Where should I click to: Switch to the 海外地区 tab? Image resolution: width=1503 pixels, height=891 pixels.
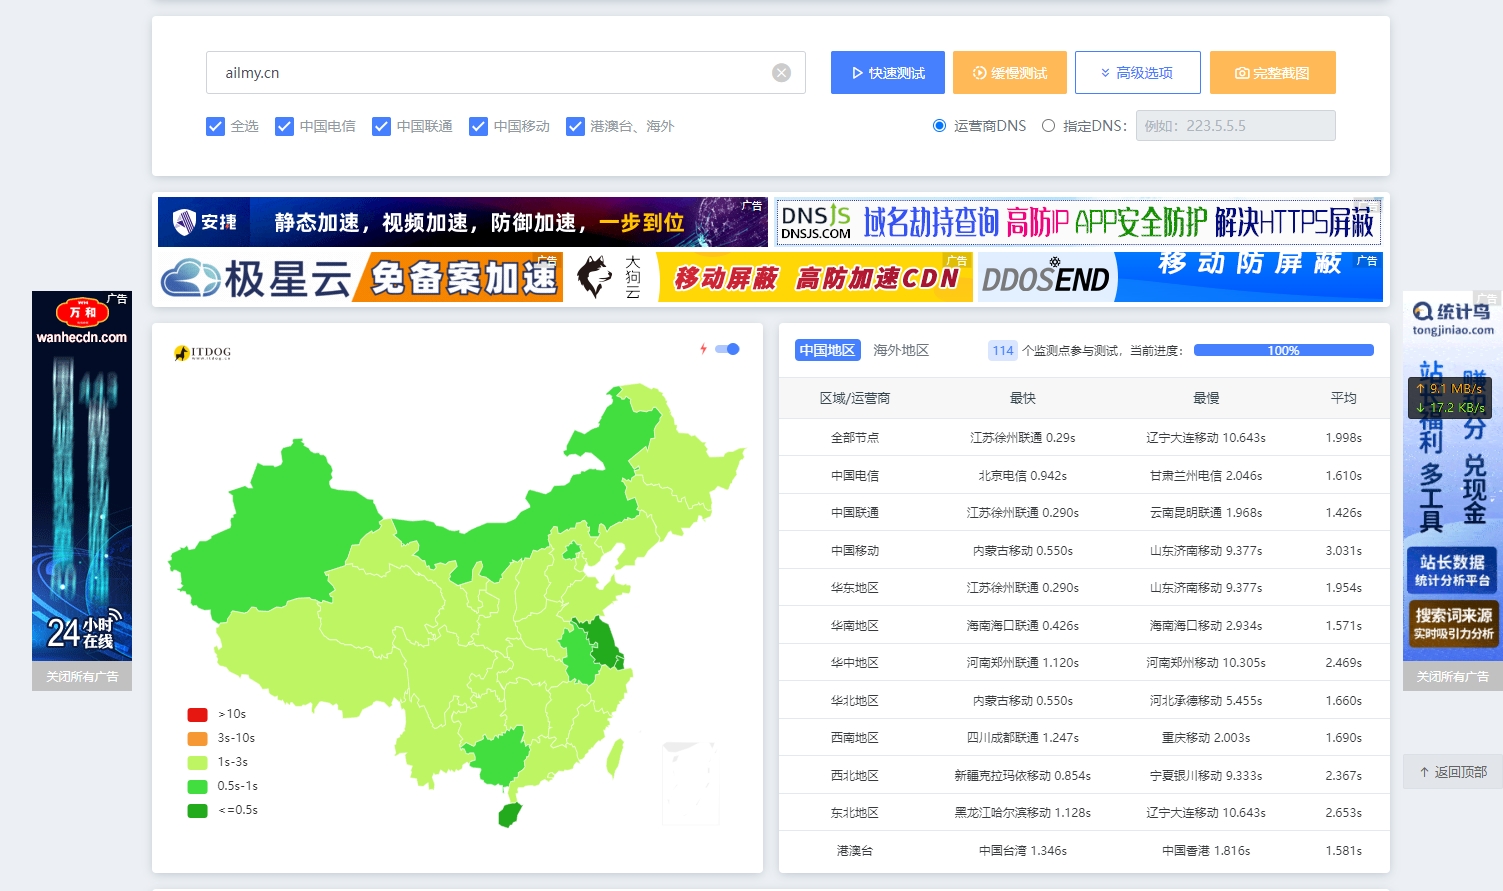900,350
